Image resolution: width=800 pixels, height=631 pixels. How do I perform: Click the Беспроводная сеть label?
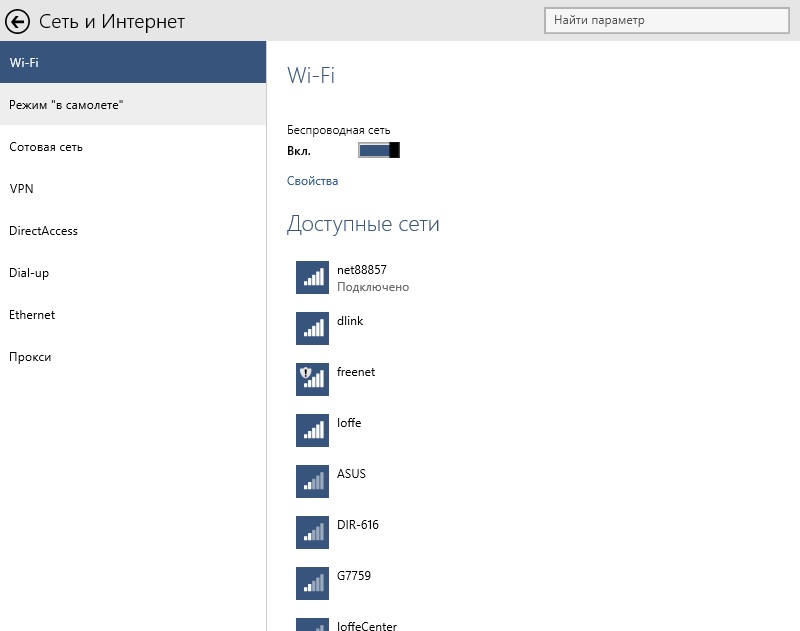point(338,130)
